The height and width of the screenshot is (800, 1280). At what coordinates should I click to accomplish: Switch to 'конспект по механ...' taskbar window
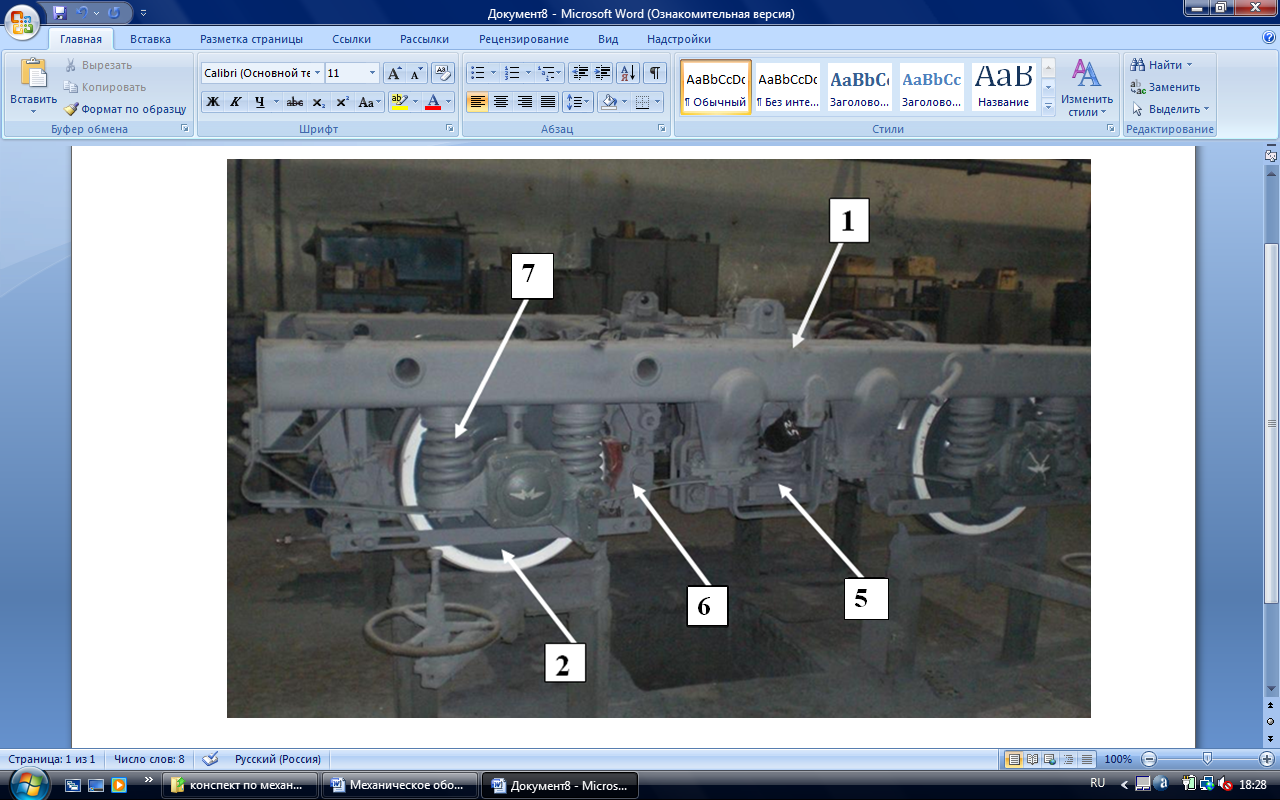point(240,785)
